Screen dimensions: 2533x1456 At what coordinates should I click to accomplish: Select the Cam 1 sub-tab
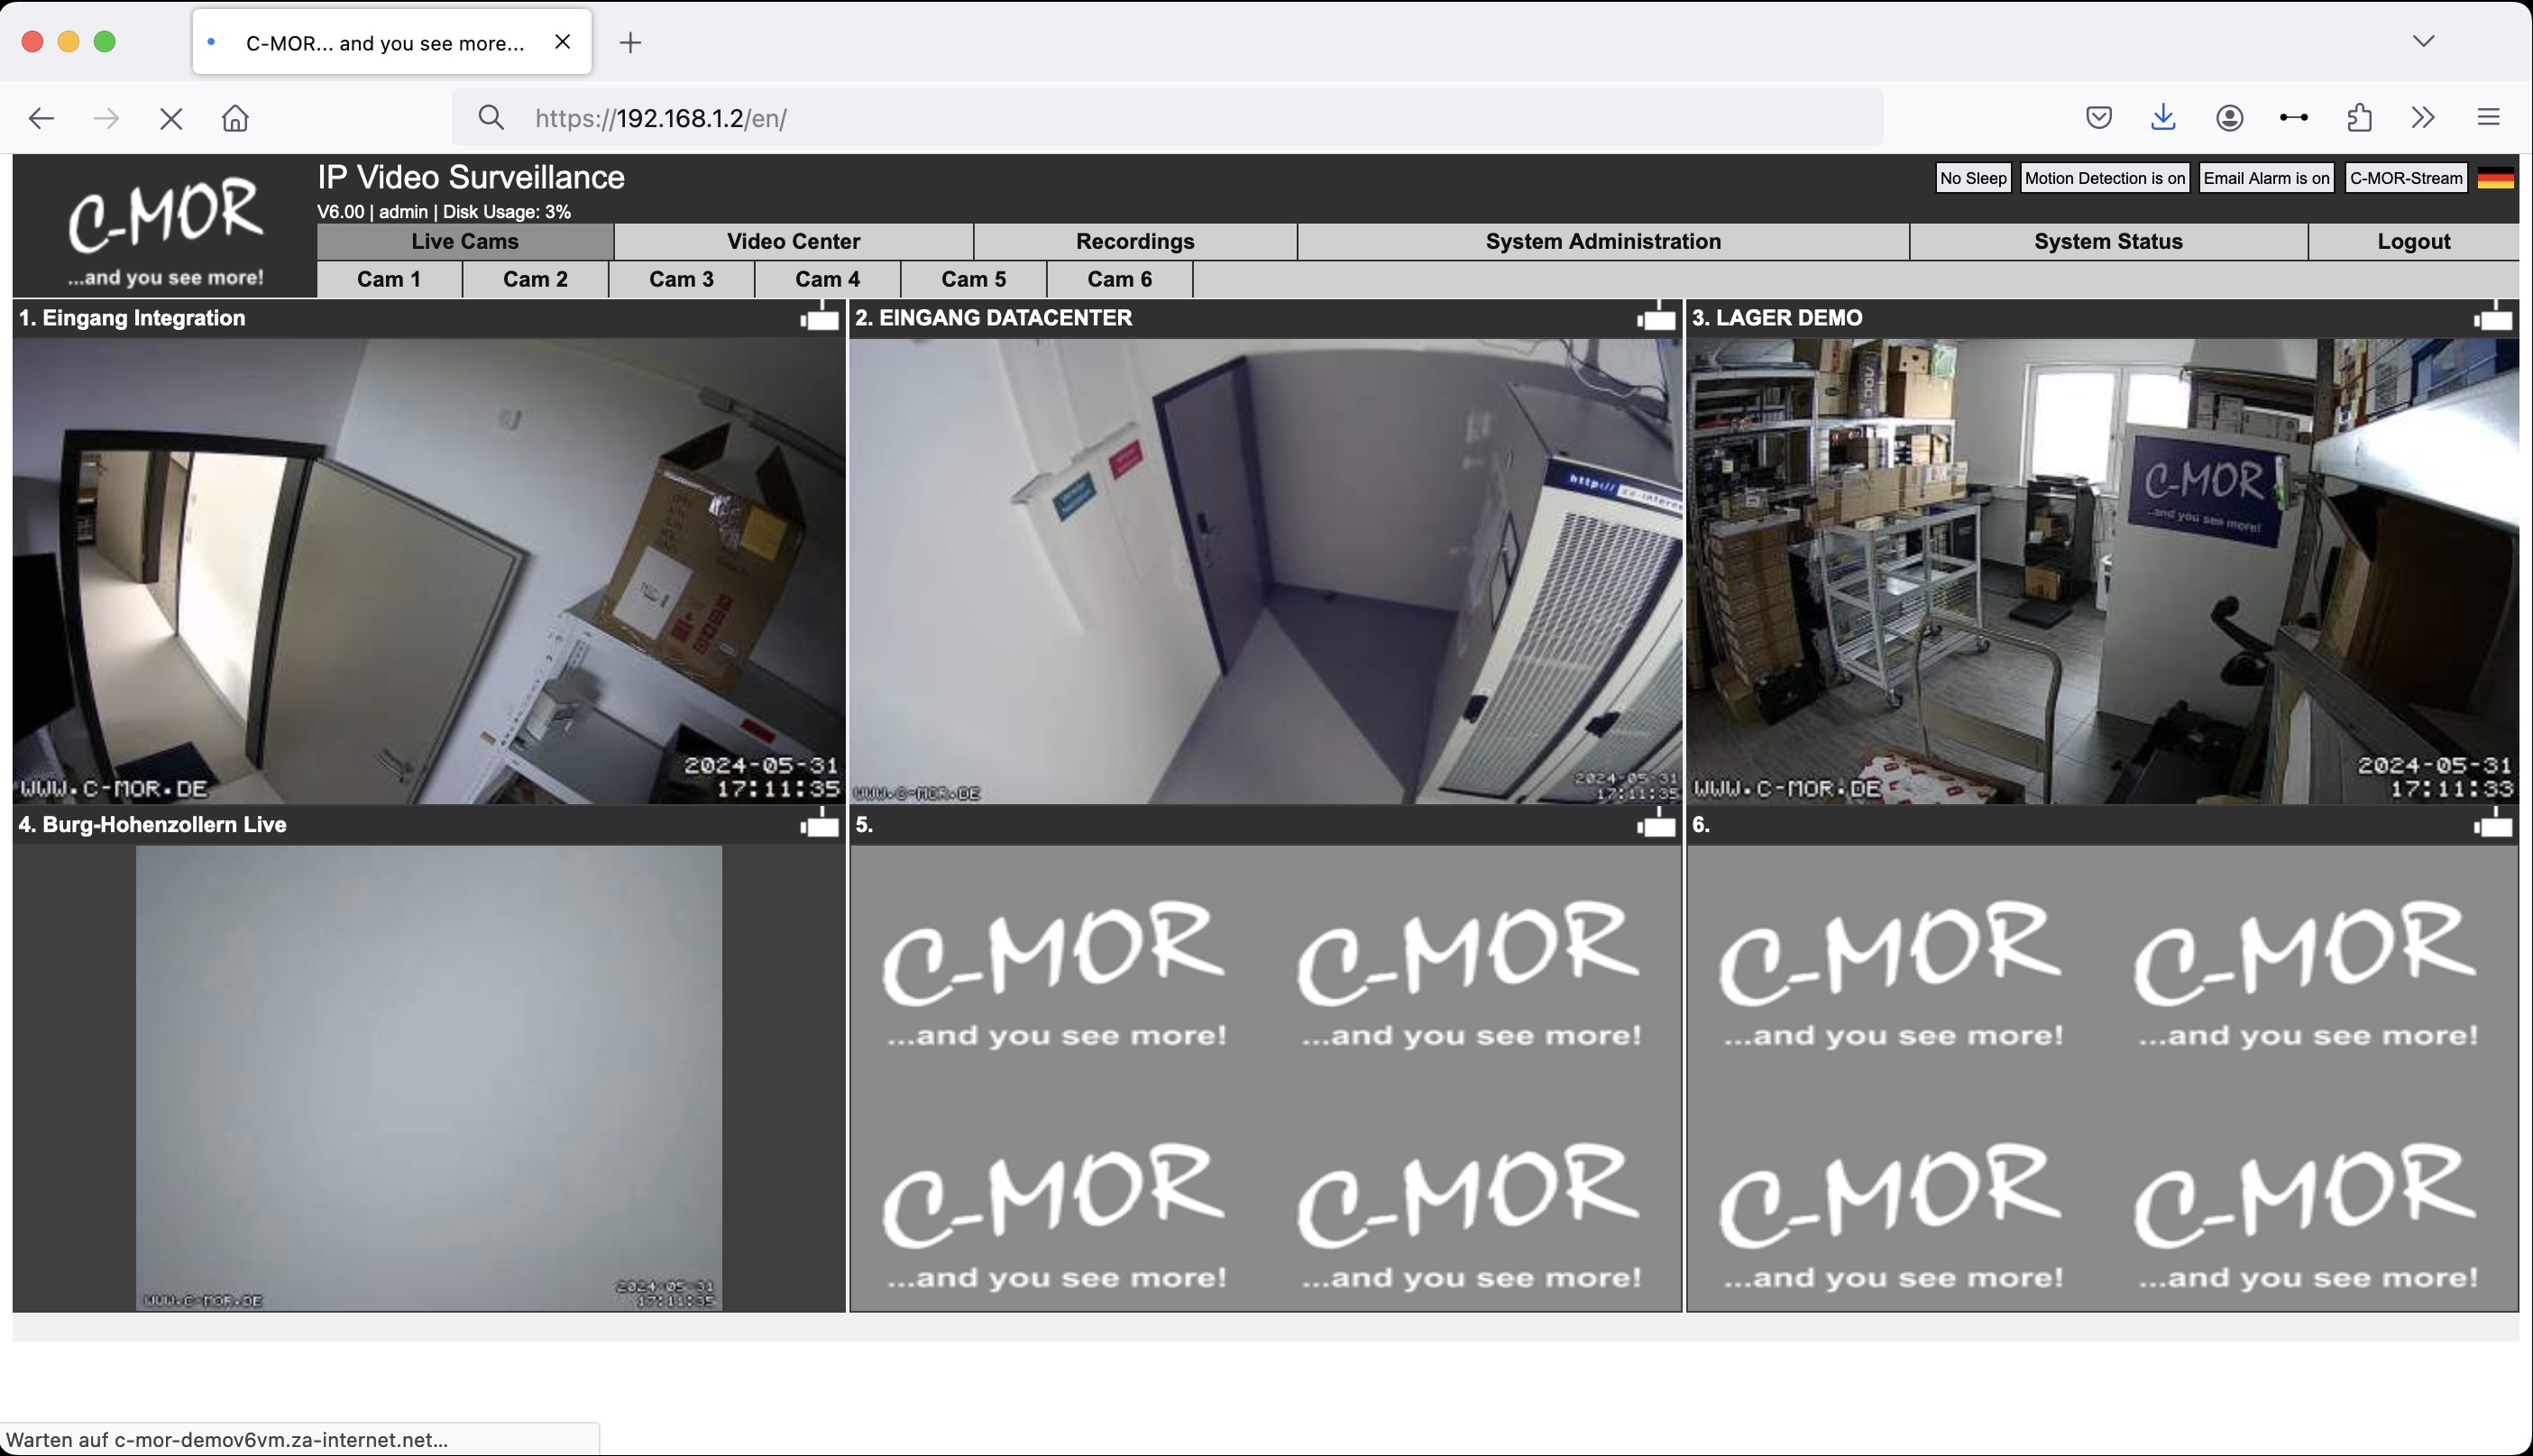pyautogui.click(x=389, y=279)
